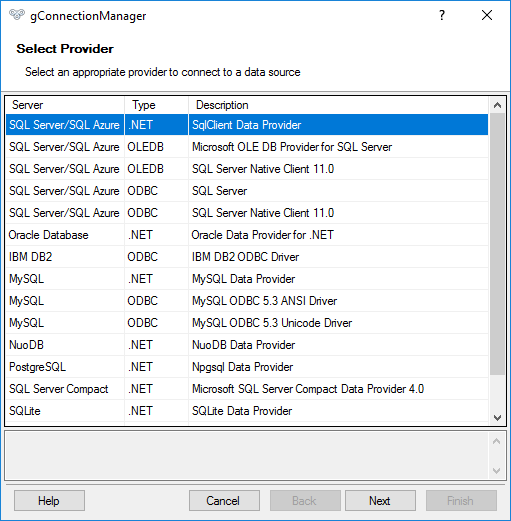This screenshot has height=521, width=511.
Task: Click the question mark help icon in title bar
Action: pos(442,15)
